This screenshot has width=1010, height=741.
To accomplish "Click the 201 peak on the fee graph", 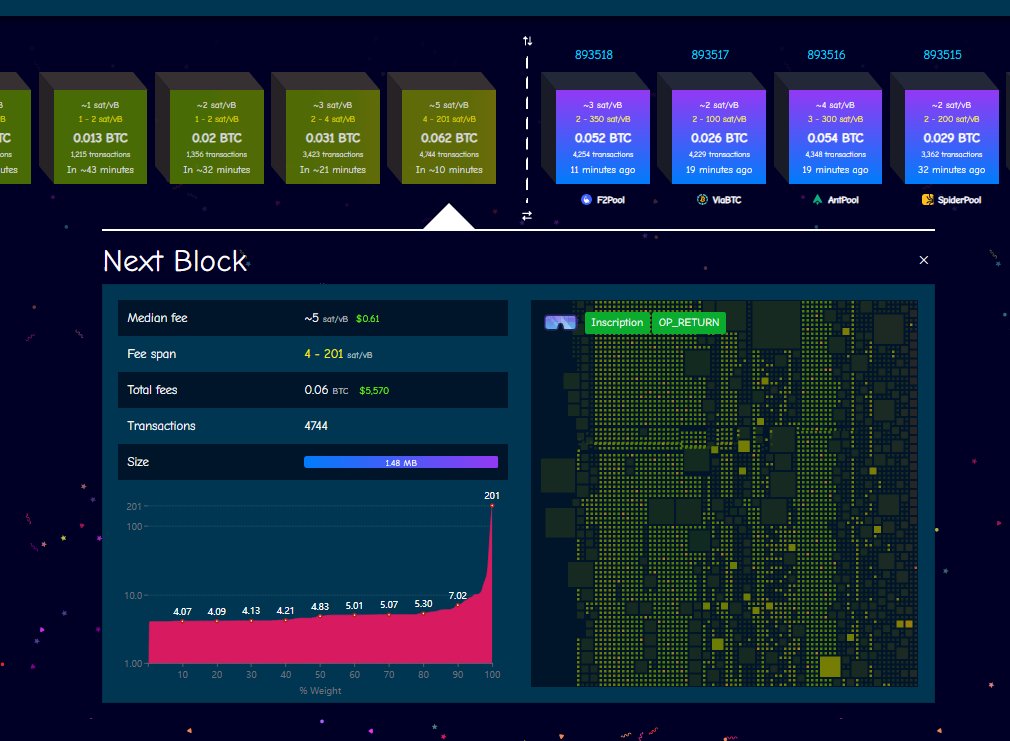I will click(x=492, y=506).
